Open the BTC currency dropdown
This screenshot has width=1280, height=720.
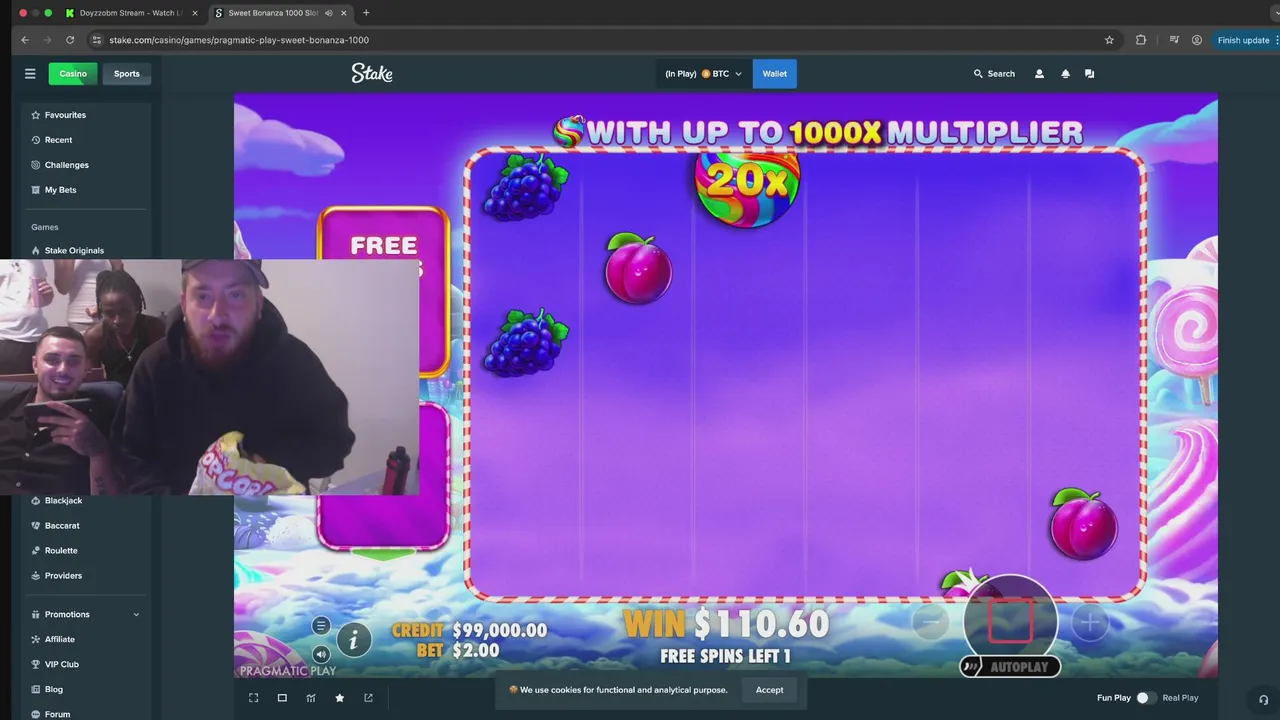tap(704, 73)
